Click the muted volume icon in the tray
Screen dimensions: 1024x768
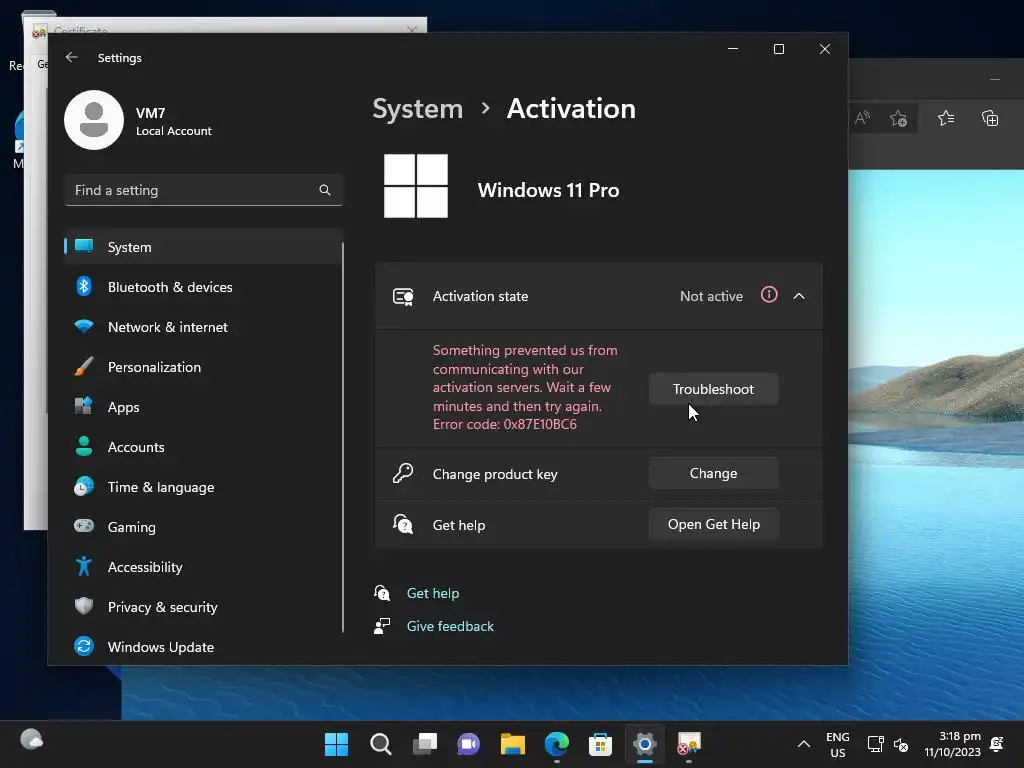(x=901, y=744)
